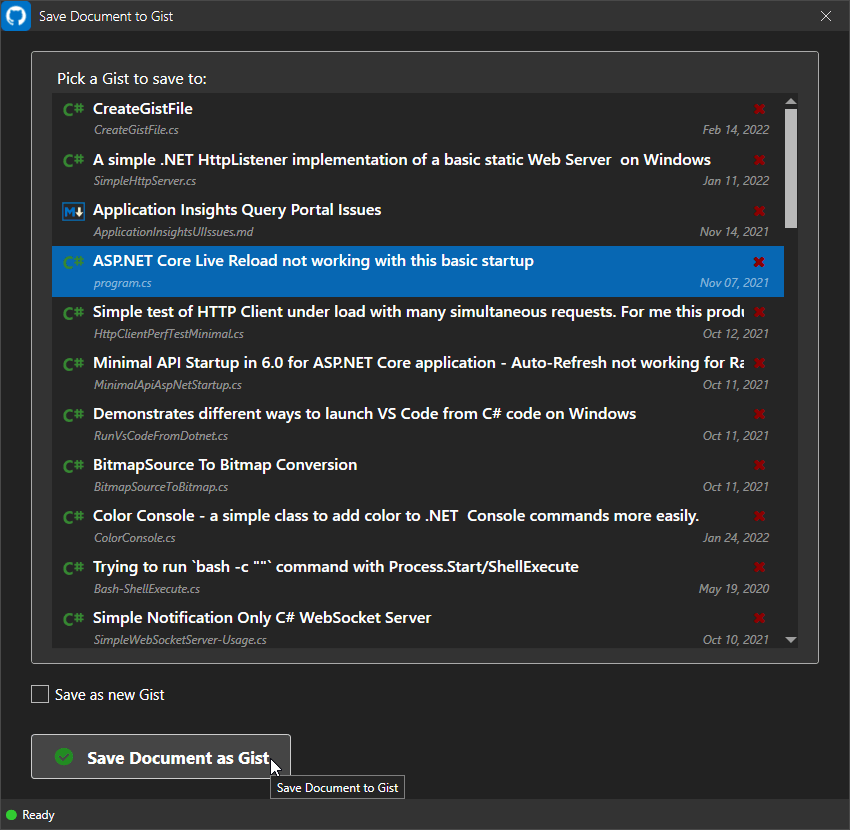850x830 pixels.
Task: Click scrollbar up arrow in gist list
Action: pos(791,101)
